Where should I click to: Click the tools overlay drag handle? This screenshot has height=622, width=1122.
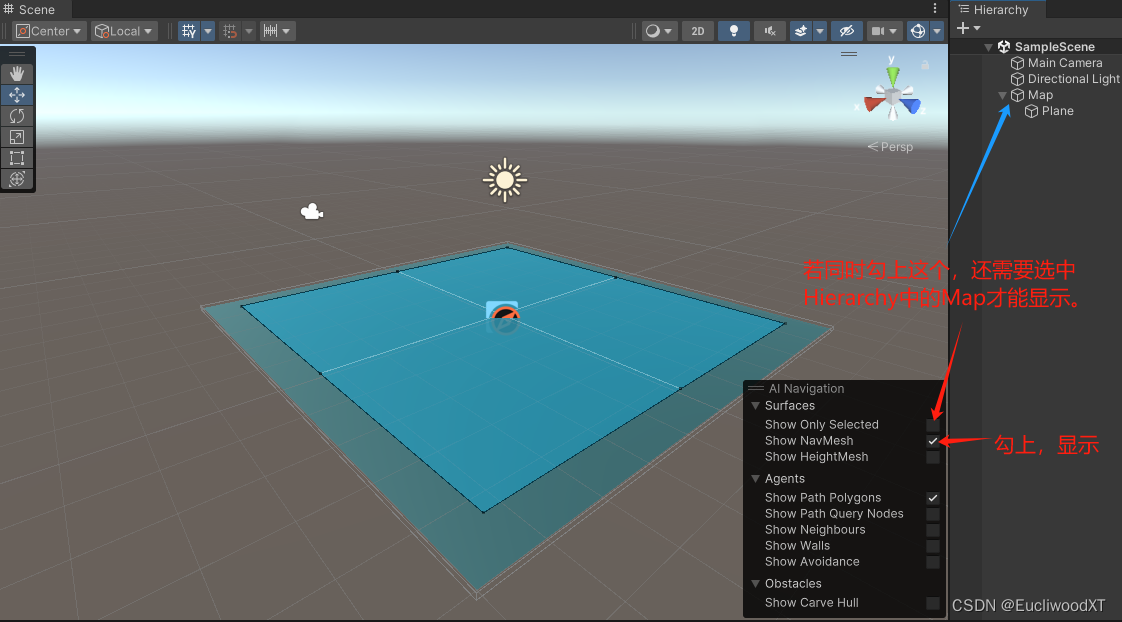17,54
